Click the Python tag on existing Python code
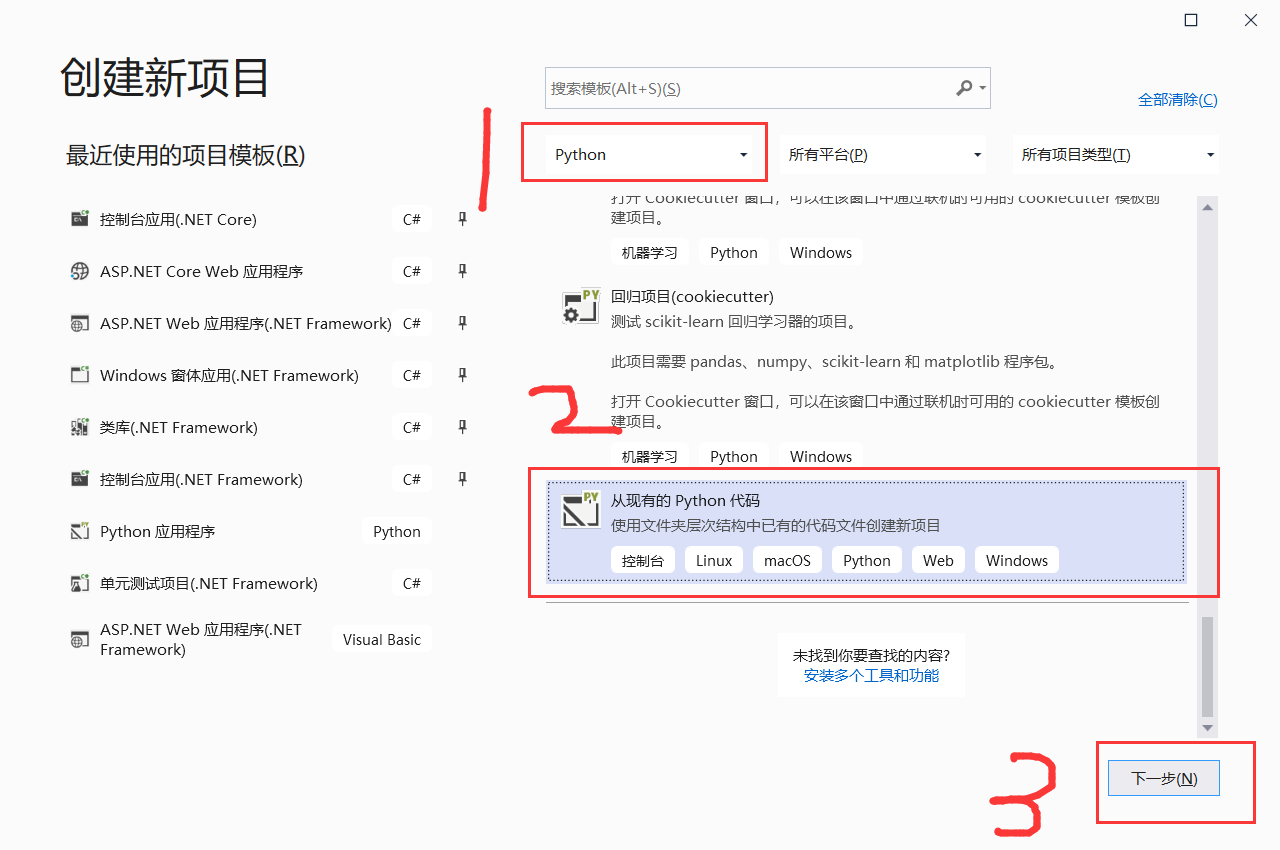Screen dimensions: 1280x850 867,560
